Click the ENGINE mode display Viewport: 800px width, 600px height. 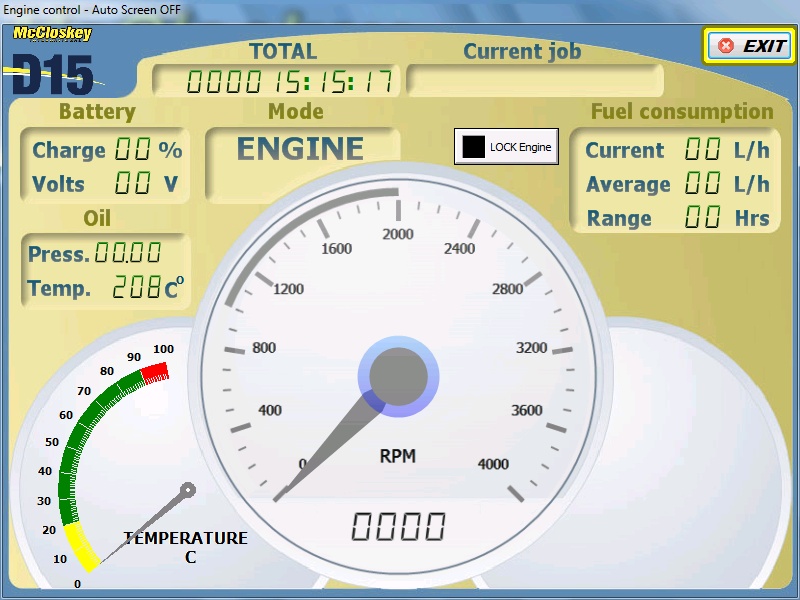(x=301, y=149)
